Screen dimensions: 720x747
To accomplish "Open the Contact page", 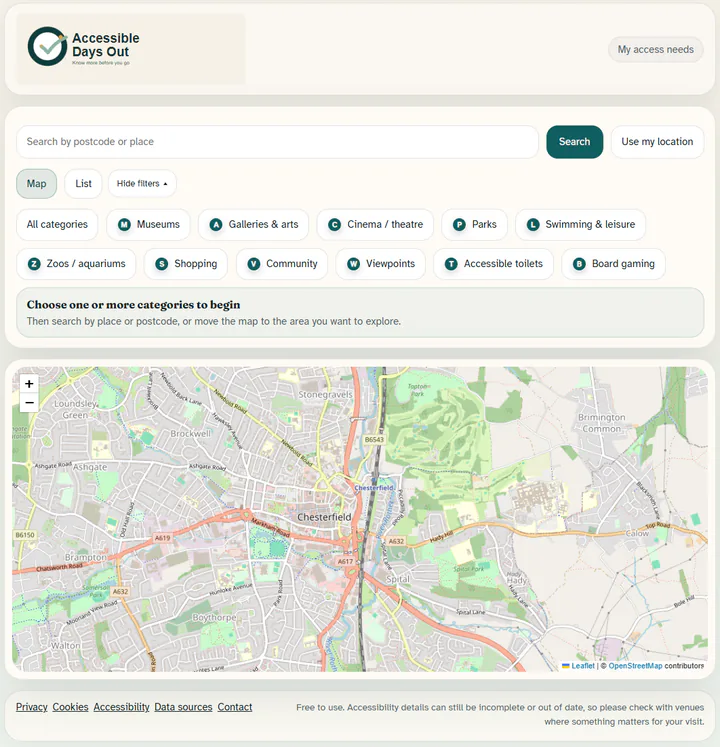I will [234, 707].
